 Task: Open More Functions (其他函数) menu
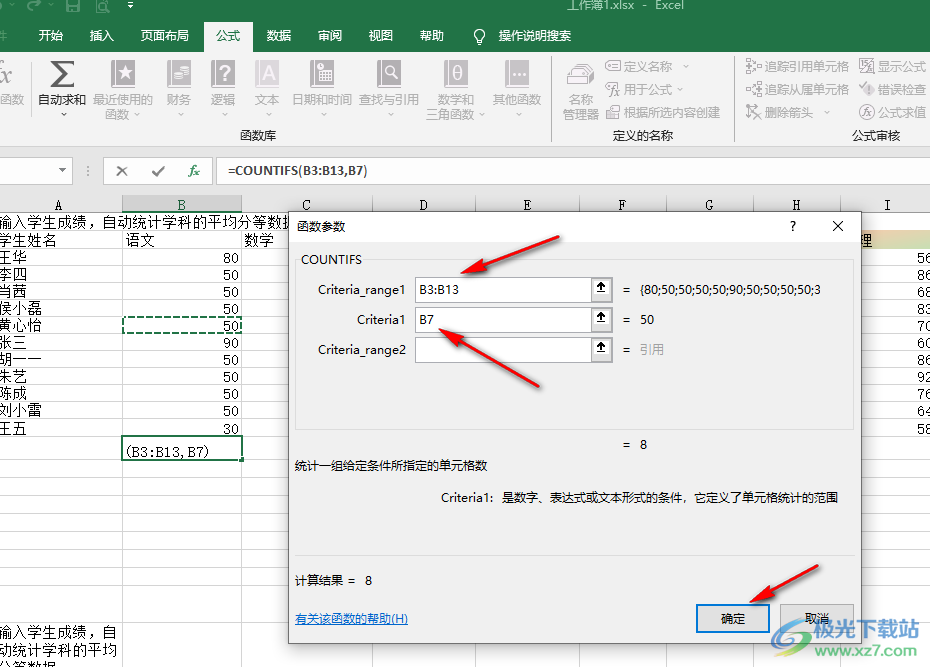pyautogui.click(x=517, y=89)
